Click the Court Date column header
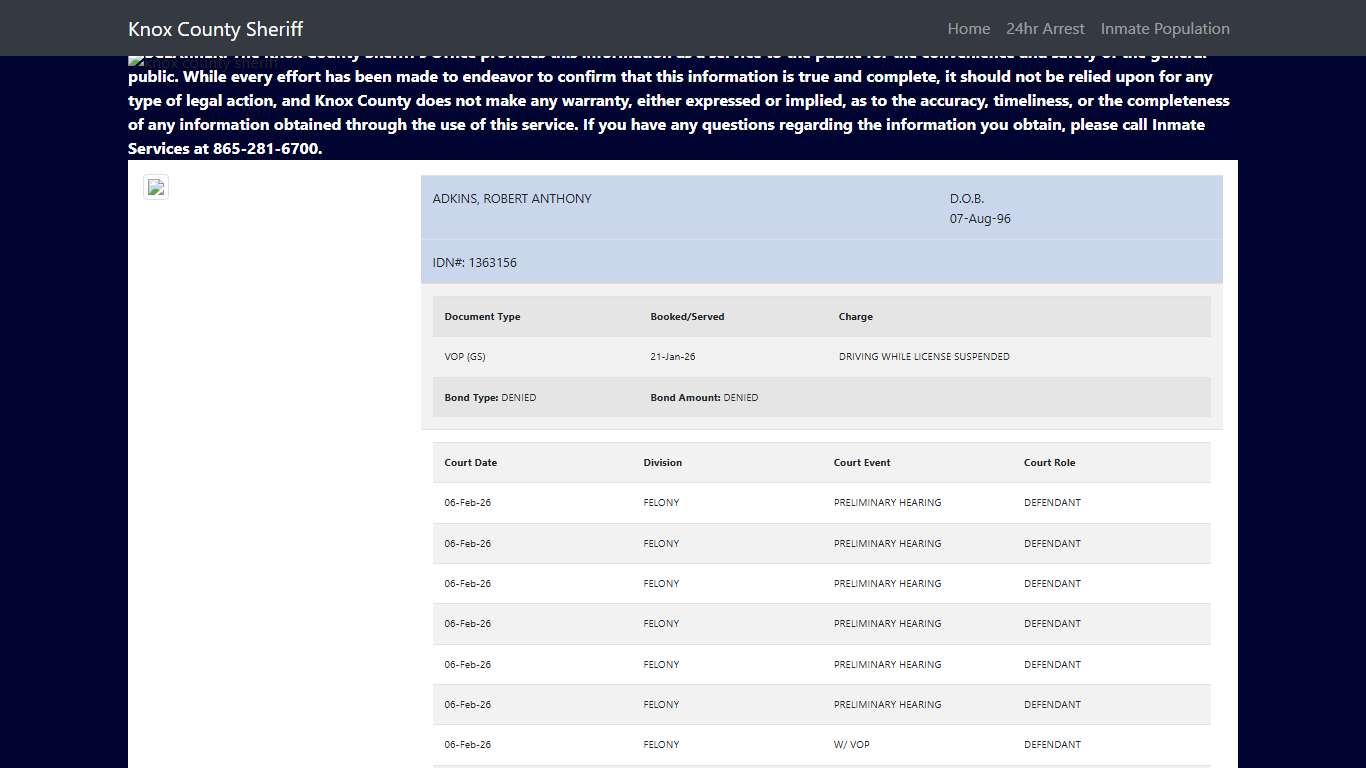 coord(470,462)
